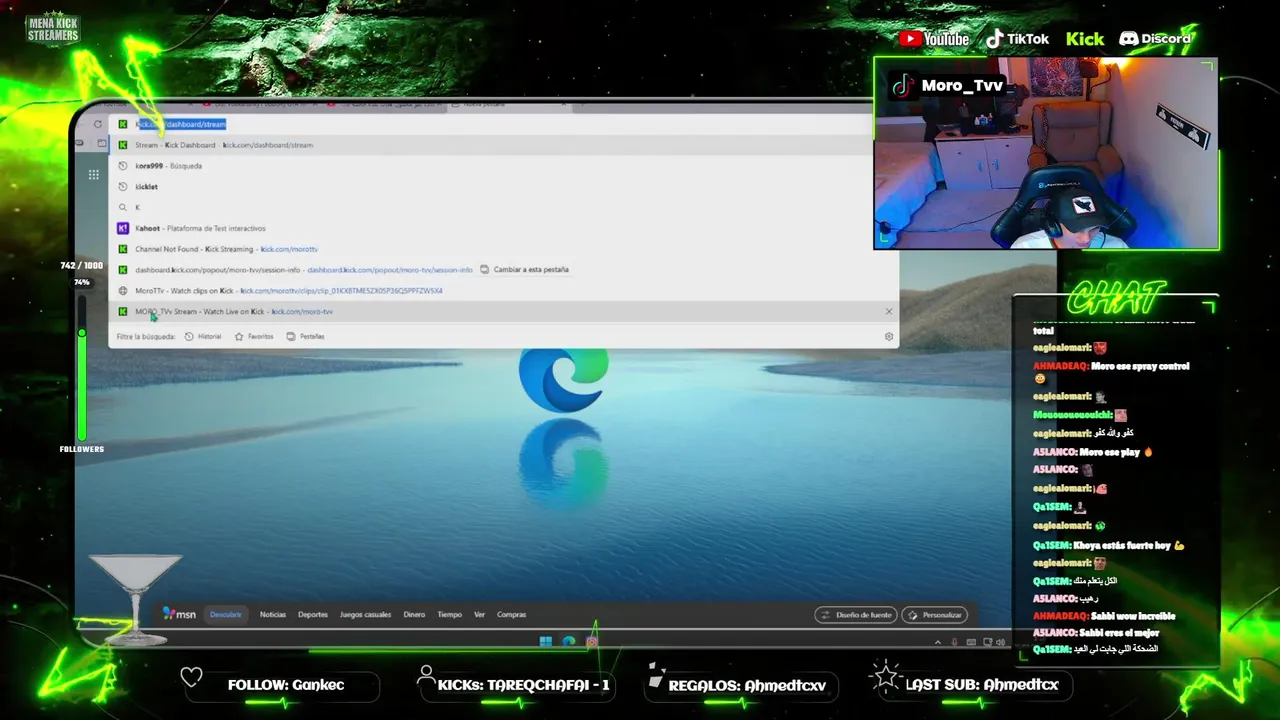Open the Dinero tab
The height and width of the screenshot is (720, 1280).
pos(414,615)
